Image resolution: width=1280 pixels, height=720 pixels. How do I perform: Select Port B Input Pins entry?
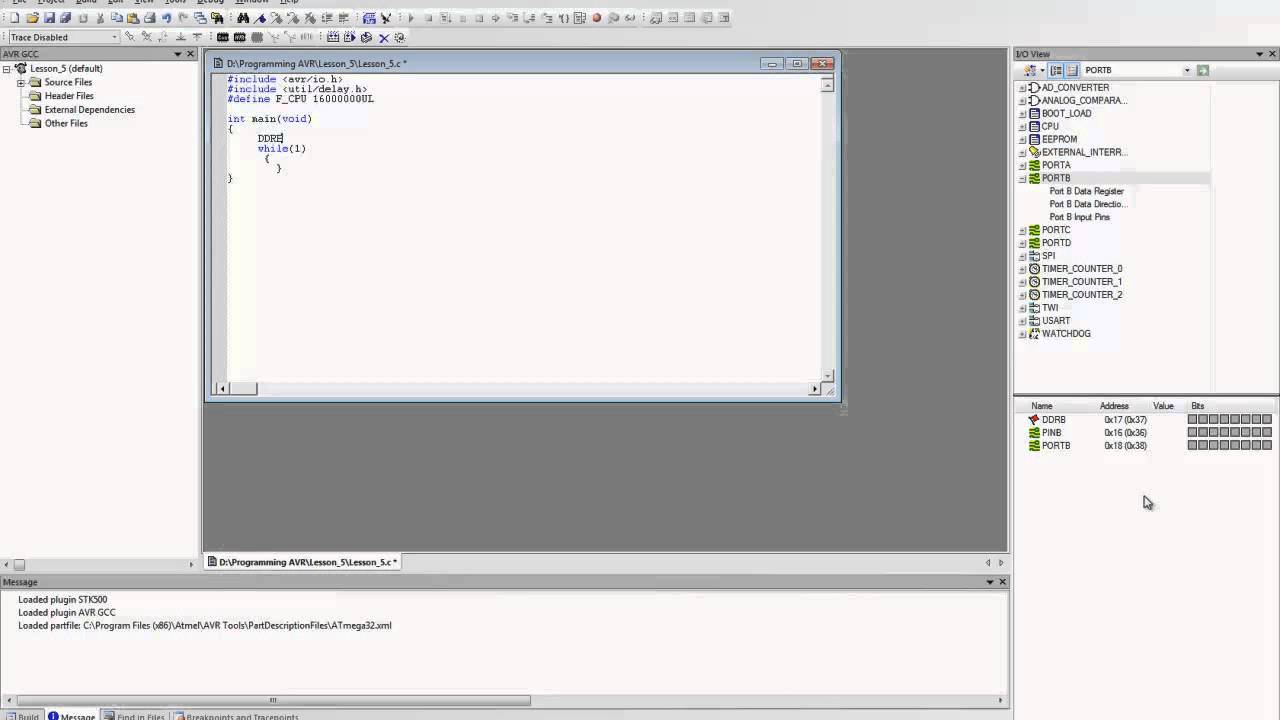click(1079, 217)
